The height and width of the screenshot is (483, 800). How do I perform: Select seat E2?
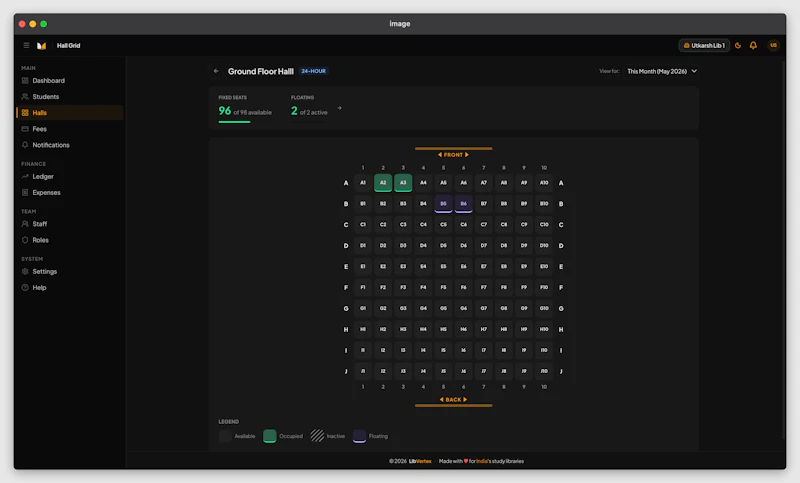pos(383,266)
